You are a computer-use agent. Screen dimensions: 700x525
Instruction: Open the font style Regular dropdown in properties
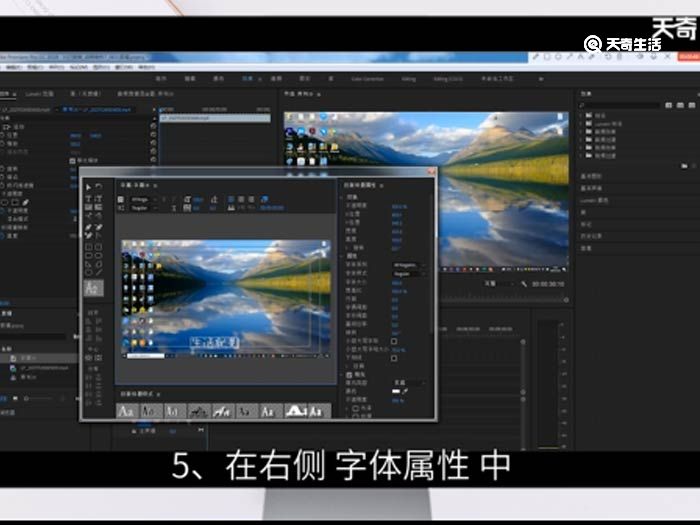click(408, 273)
